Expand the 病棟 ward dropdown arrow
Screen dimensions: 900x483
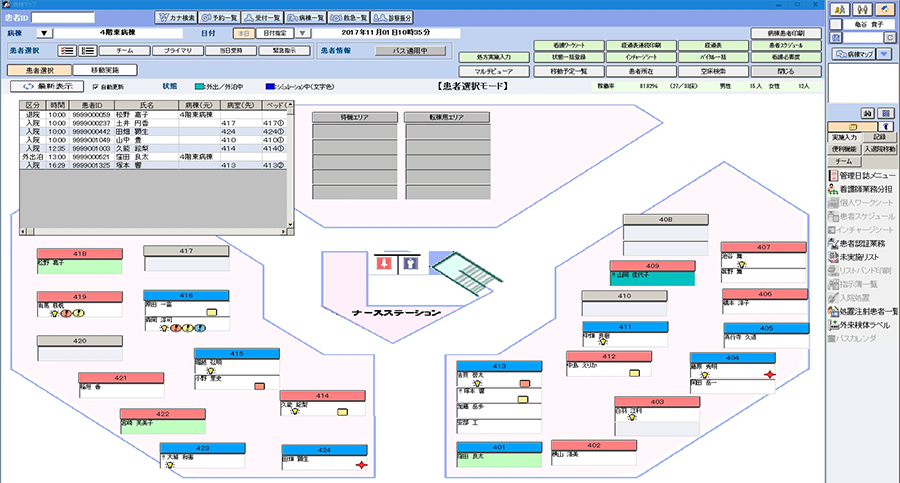click(43, 33)
